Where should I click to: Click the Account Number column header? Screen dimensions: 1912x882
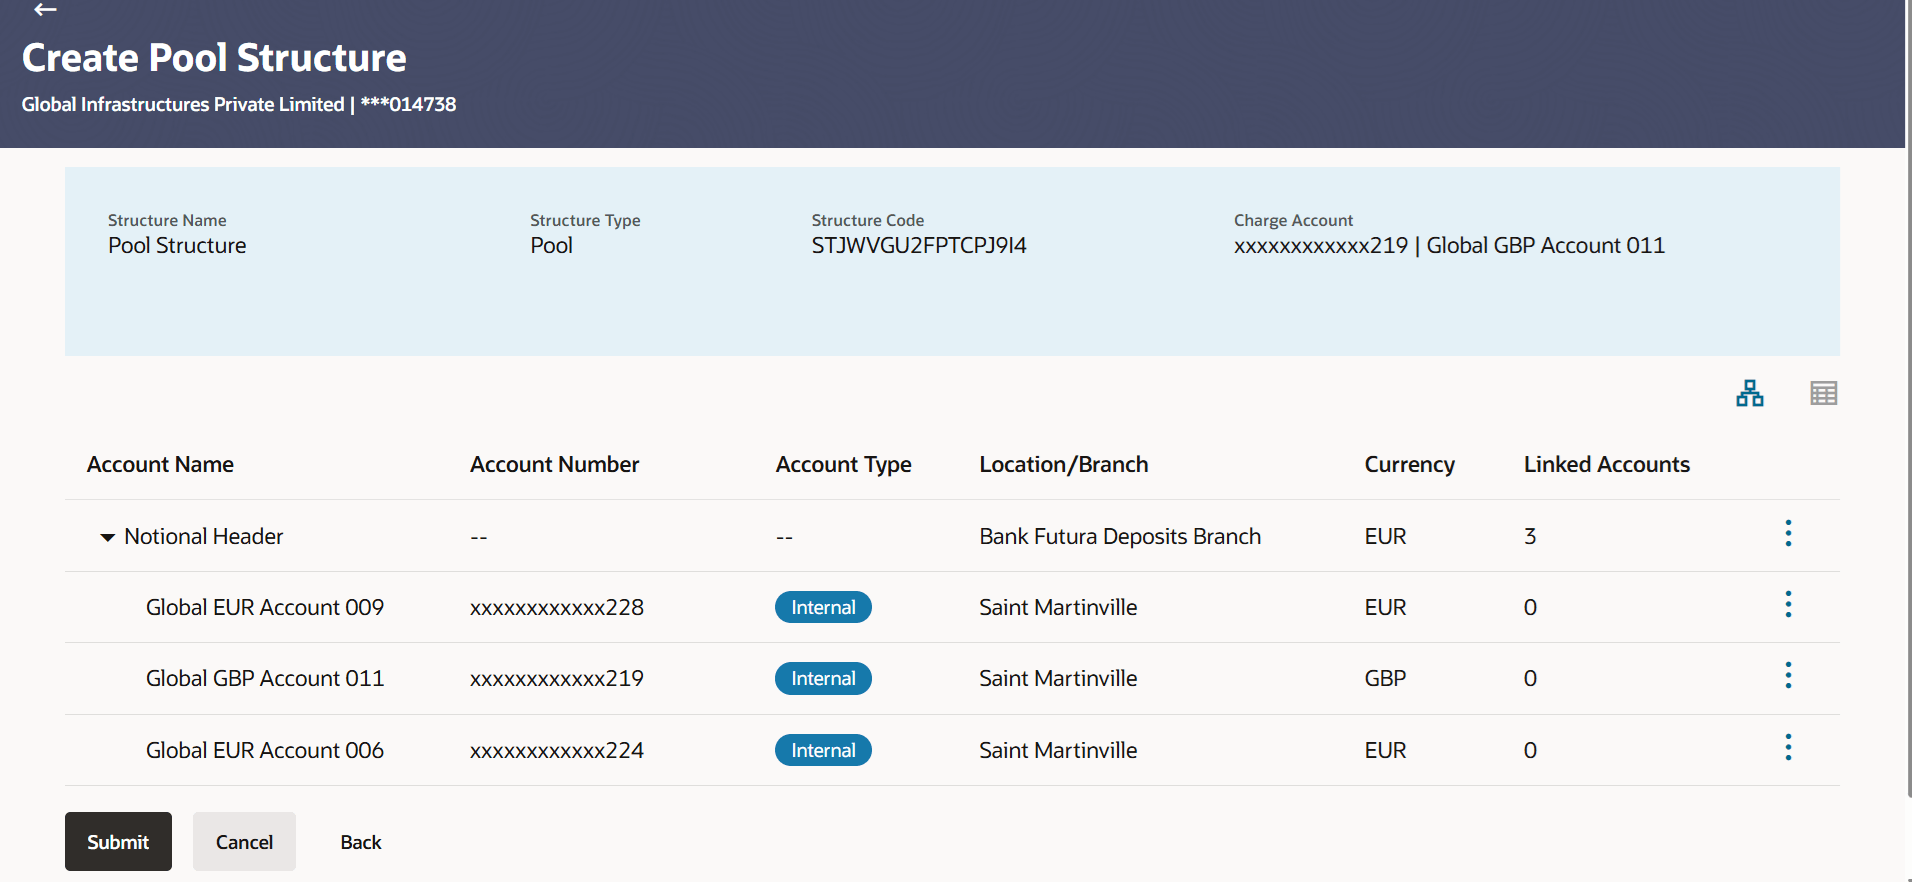click(x=554, y=465)
